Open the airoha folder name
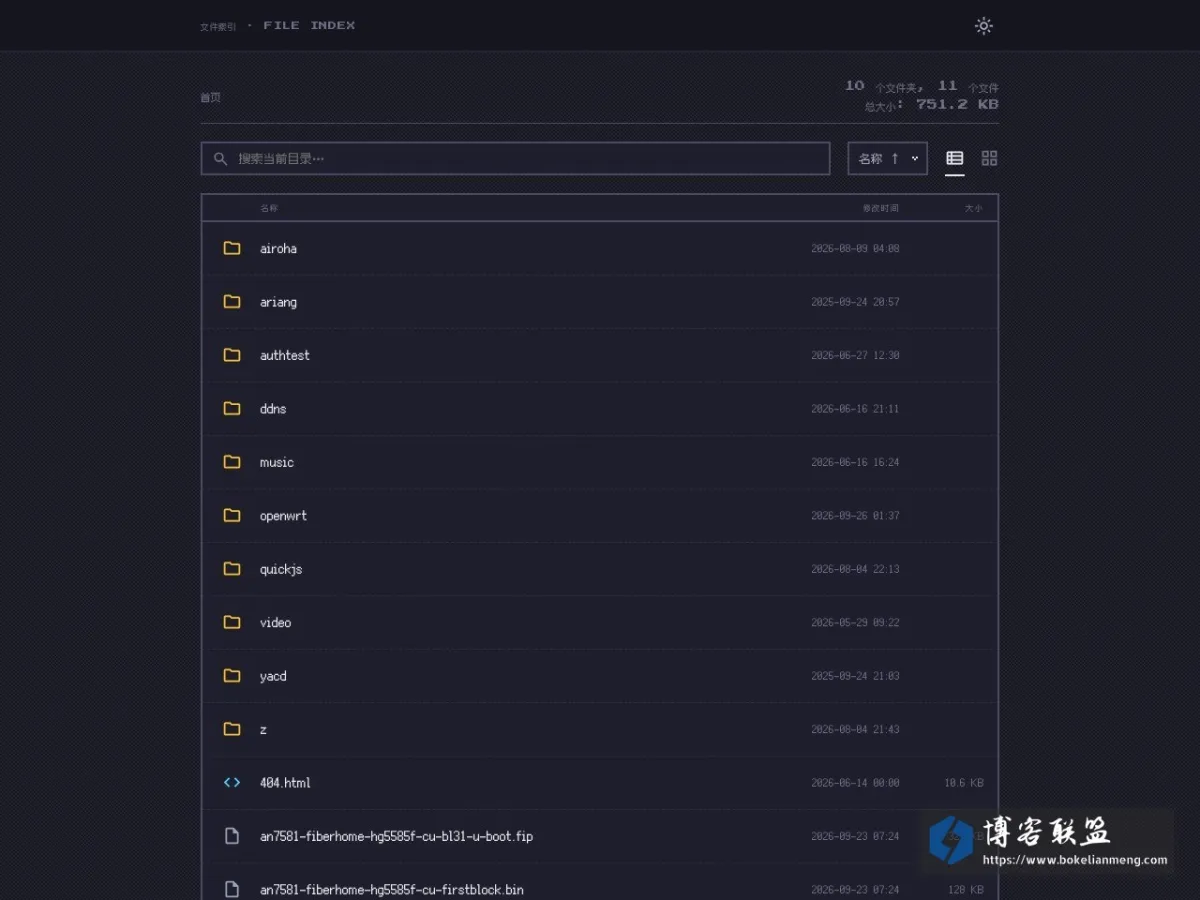 point(278,249)
